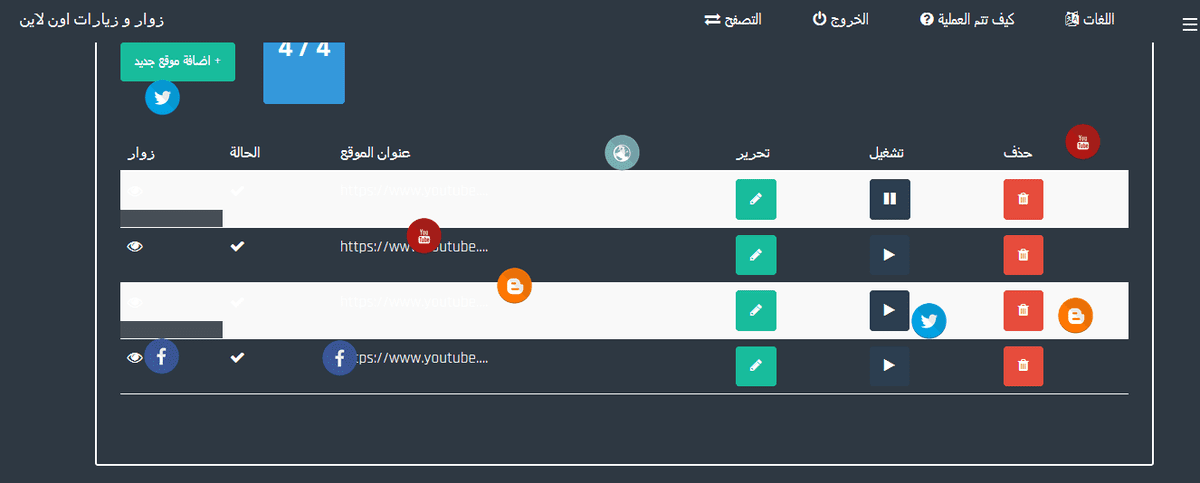Click the globe icon near the table header

click(621, 153)
